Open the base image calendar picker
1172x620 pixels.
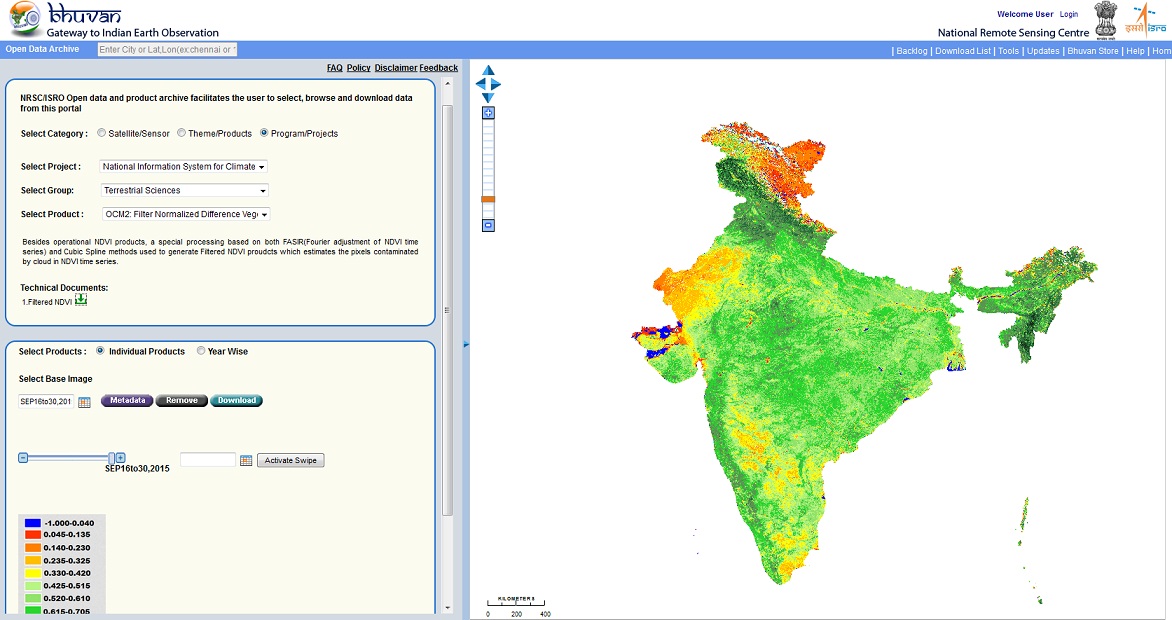(x=84, y=402)
